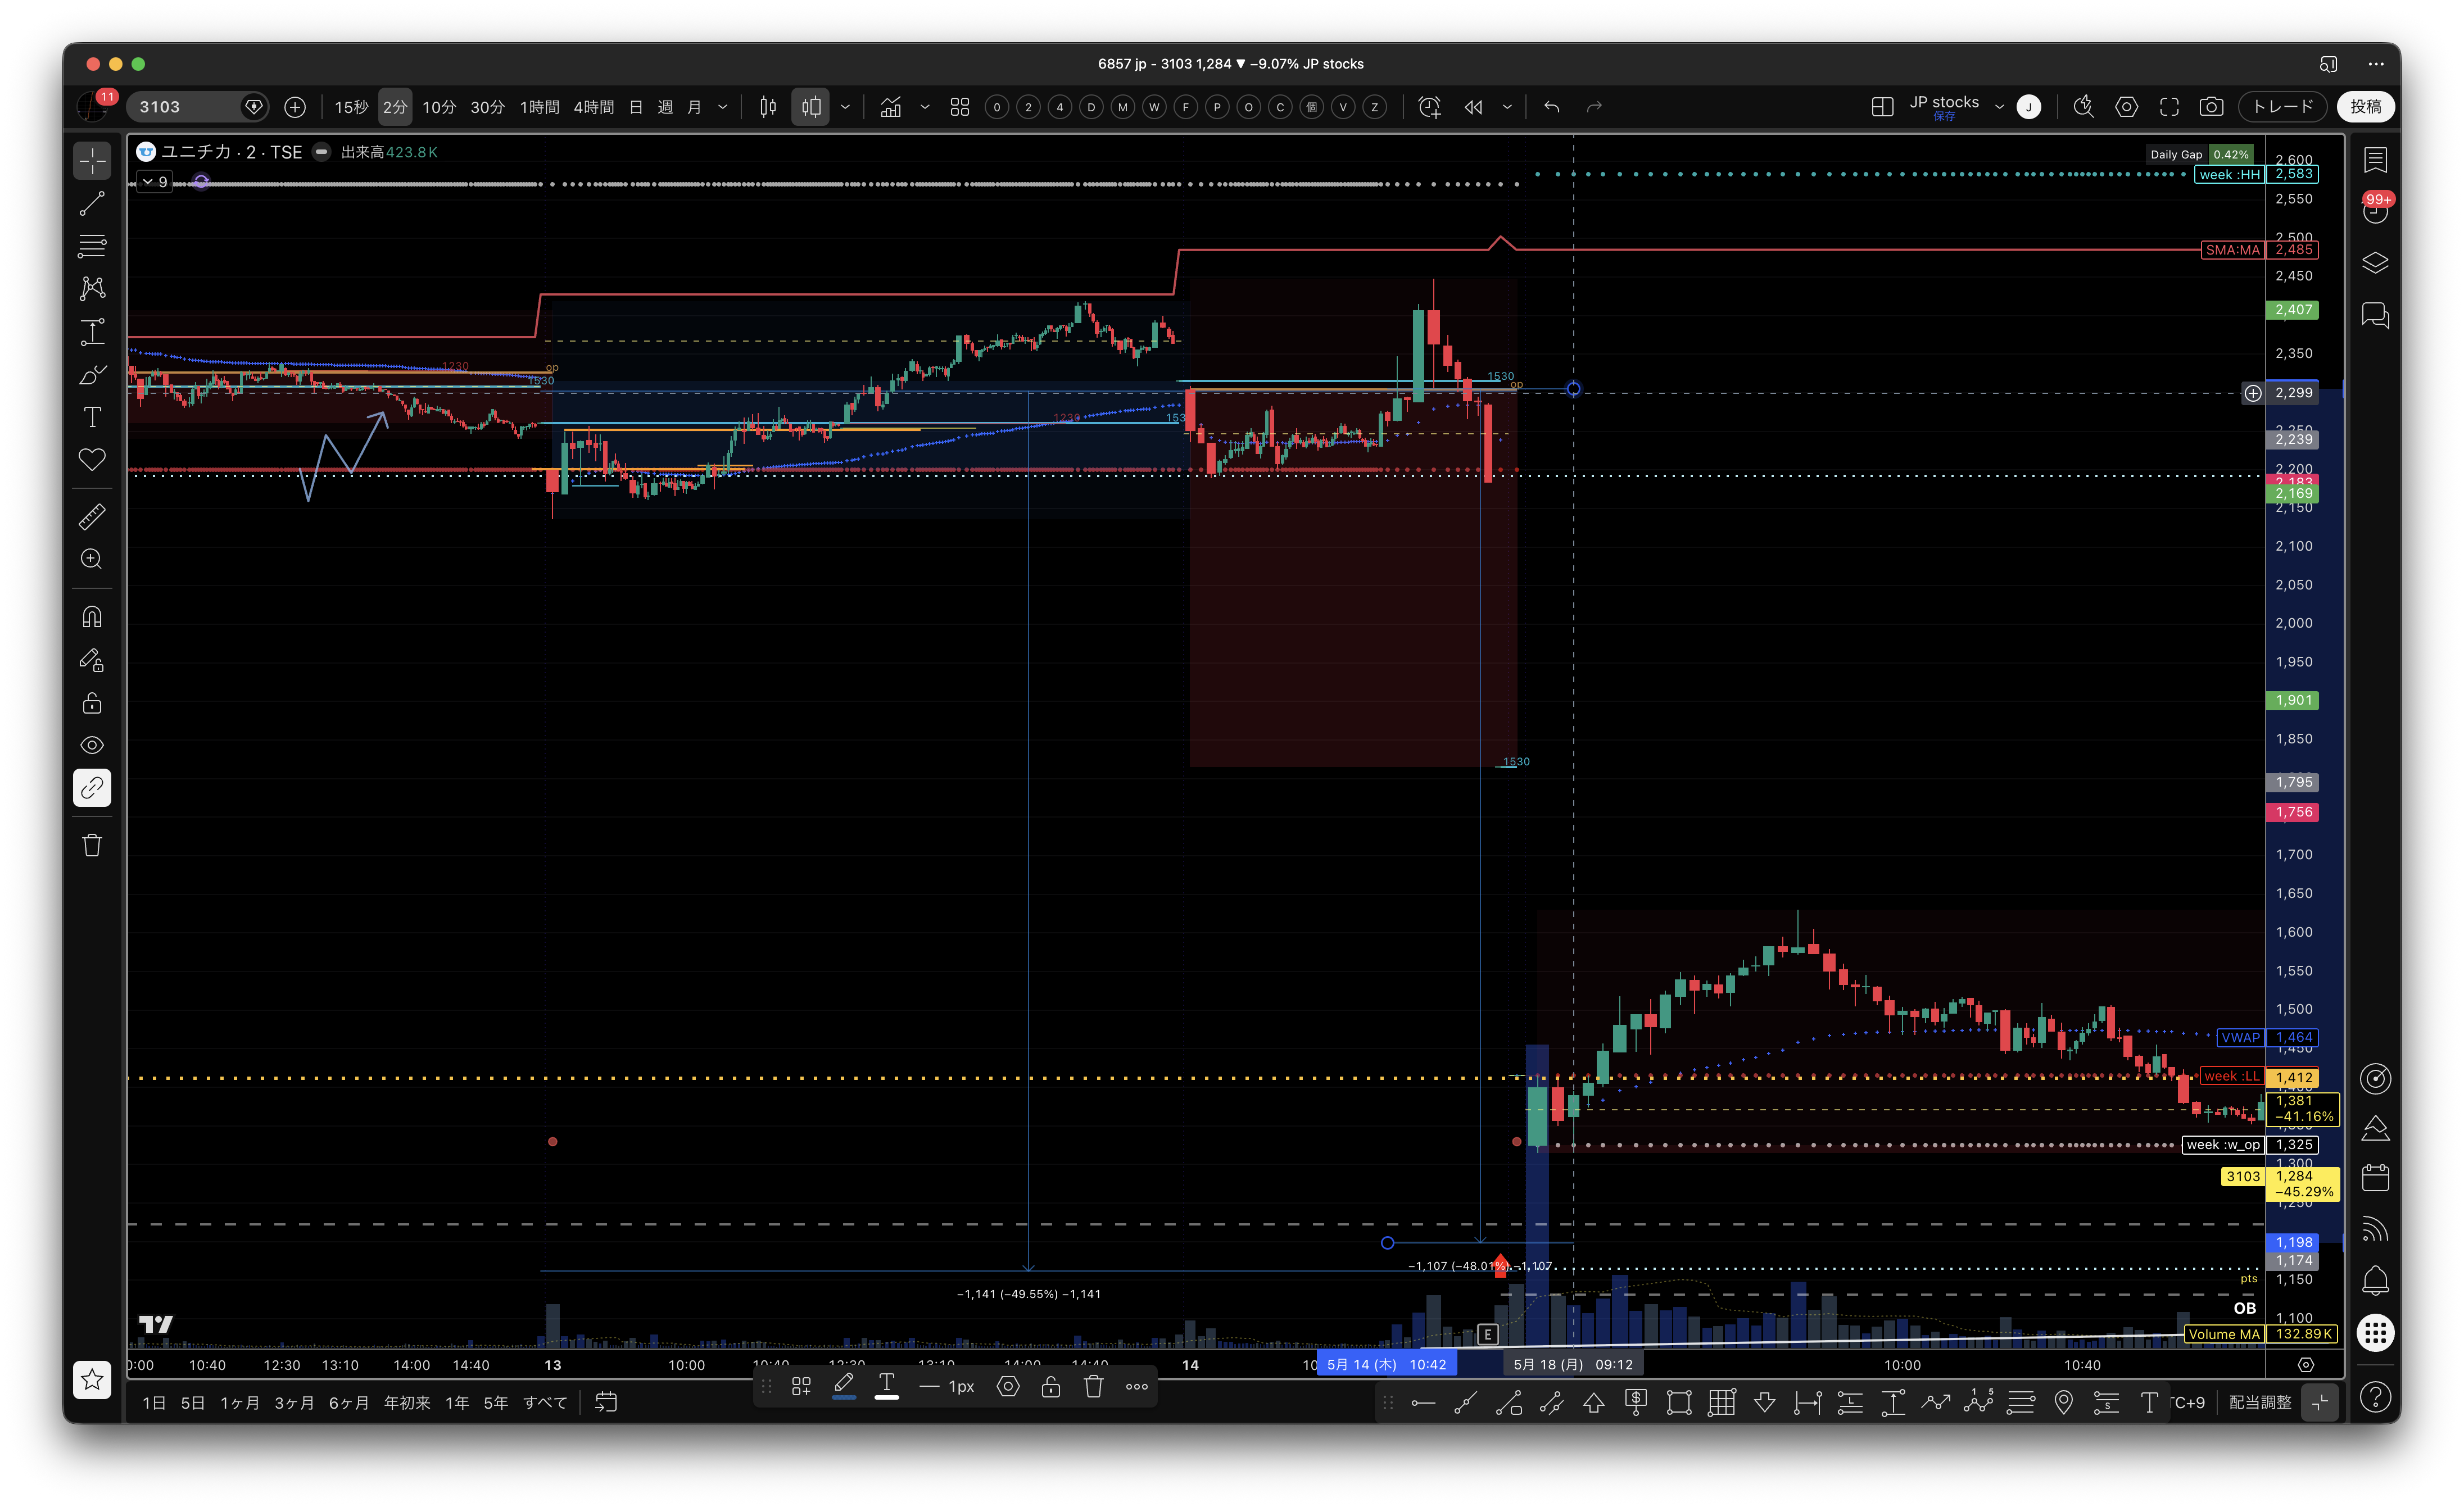Viewport: 2464px width, 1507px height.
Task: Change drawing line color pencil swatch
Action: click(x=844, y=1387)
